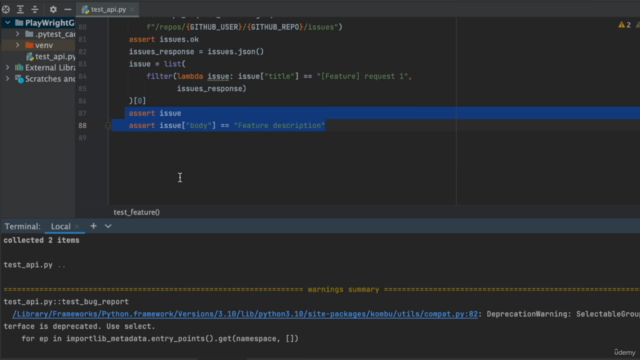The height and width of the screenshot is (360, 640).
Task: Click 'issues_response = issues.json()' line
Action: [196, 51]
